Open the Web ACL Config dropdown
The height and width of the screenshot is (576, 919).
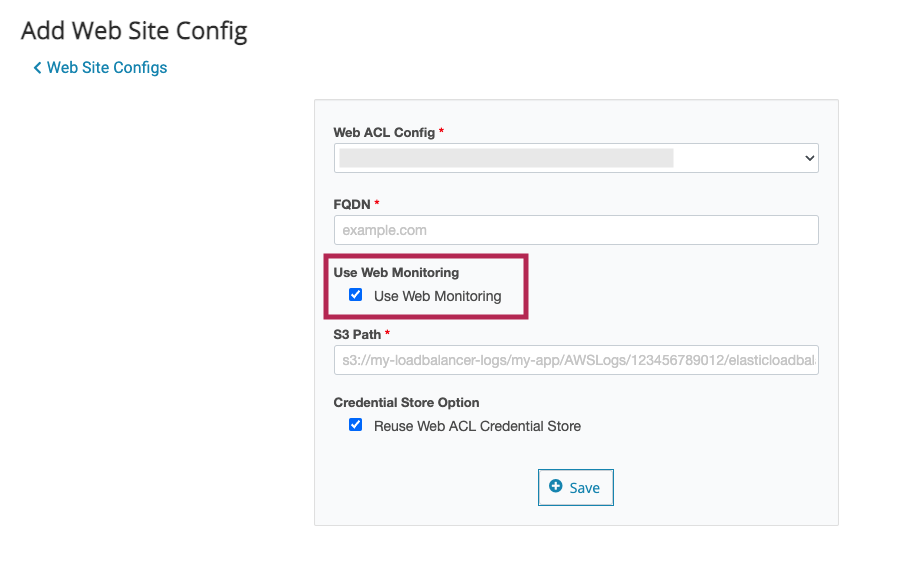(576, 158)
